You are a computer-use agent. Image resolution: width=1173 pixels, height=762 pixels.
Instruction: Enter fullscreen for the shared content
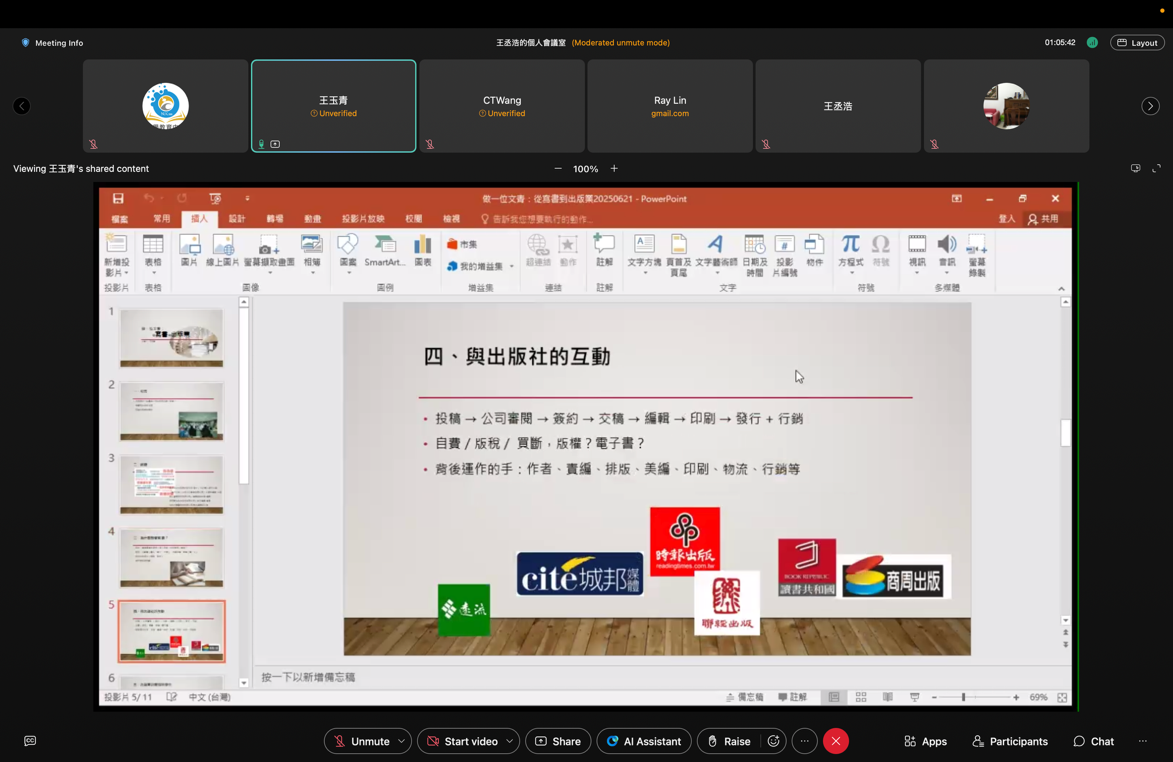pos(1157,169)
